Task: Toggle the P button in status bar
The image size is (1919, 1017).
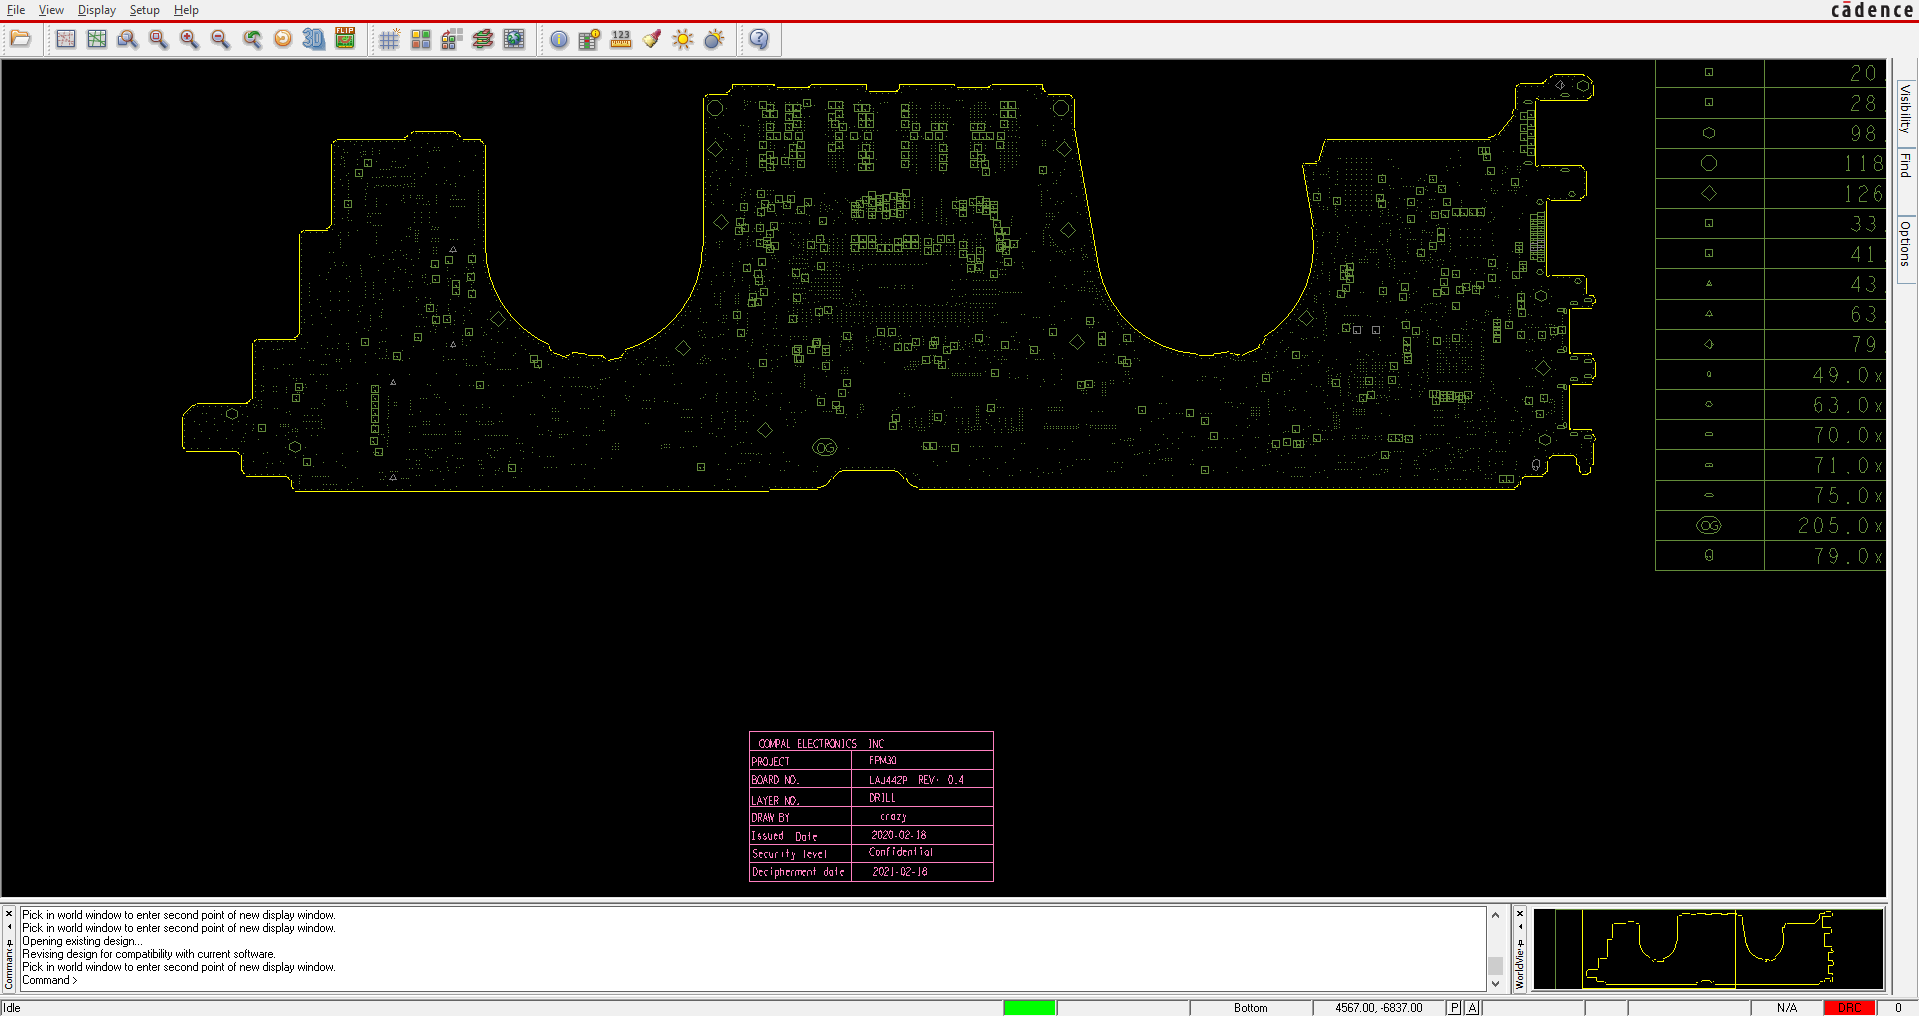Action: click(x=1454, y=1008)
